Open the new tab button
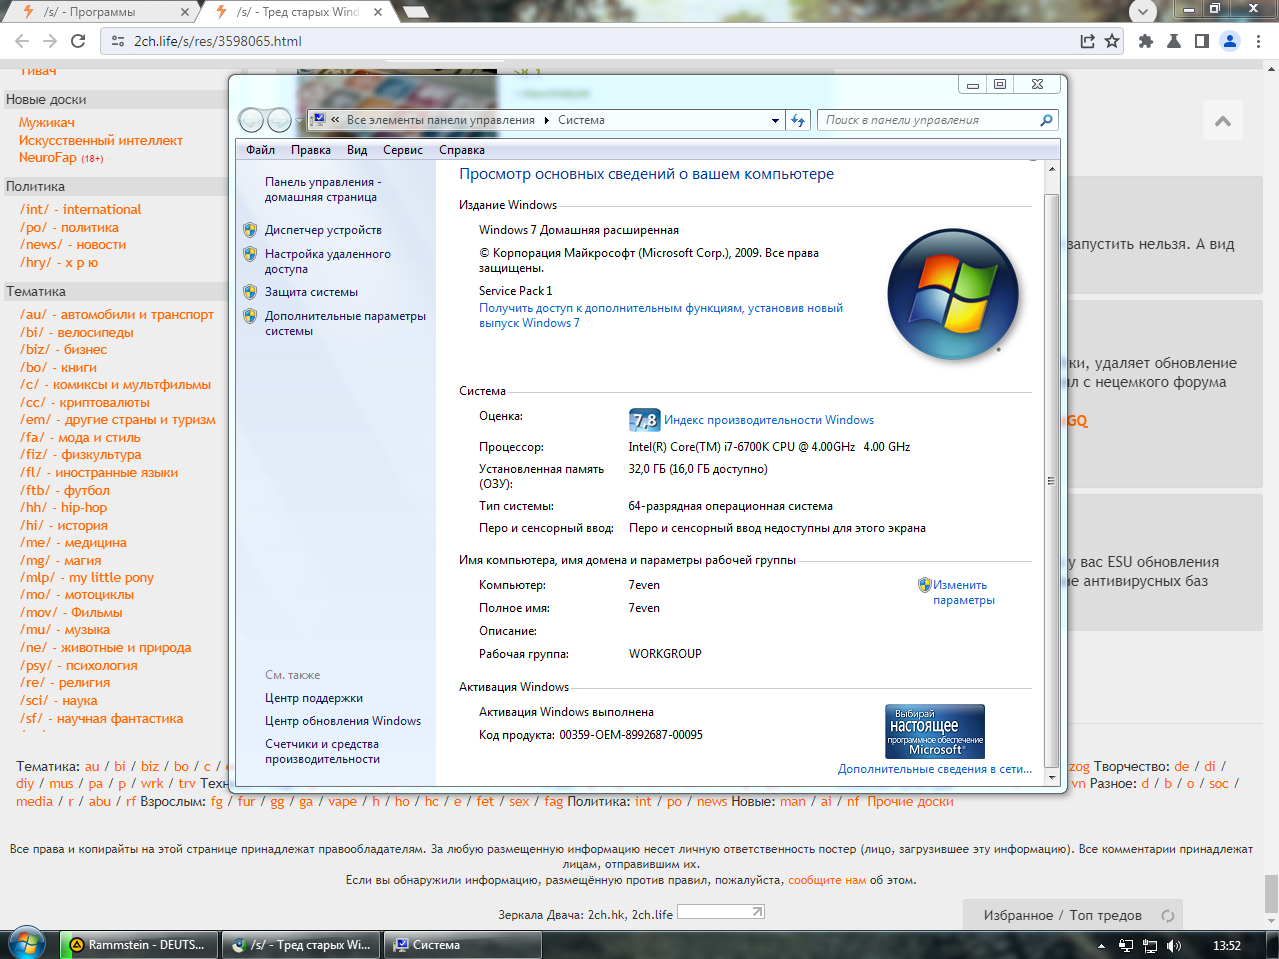1279x959 pixels. [x=414, y=12]
